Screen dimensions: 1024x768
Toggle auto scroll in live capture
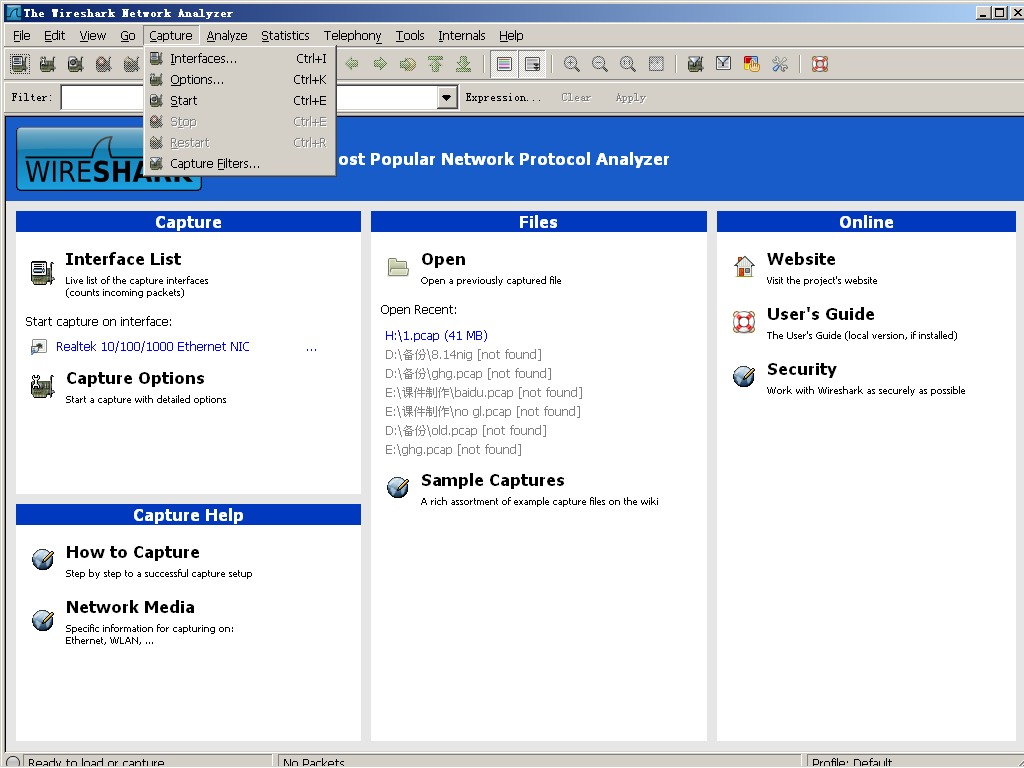click(532, 64)
